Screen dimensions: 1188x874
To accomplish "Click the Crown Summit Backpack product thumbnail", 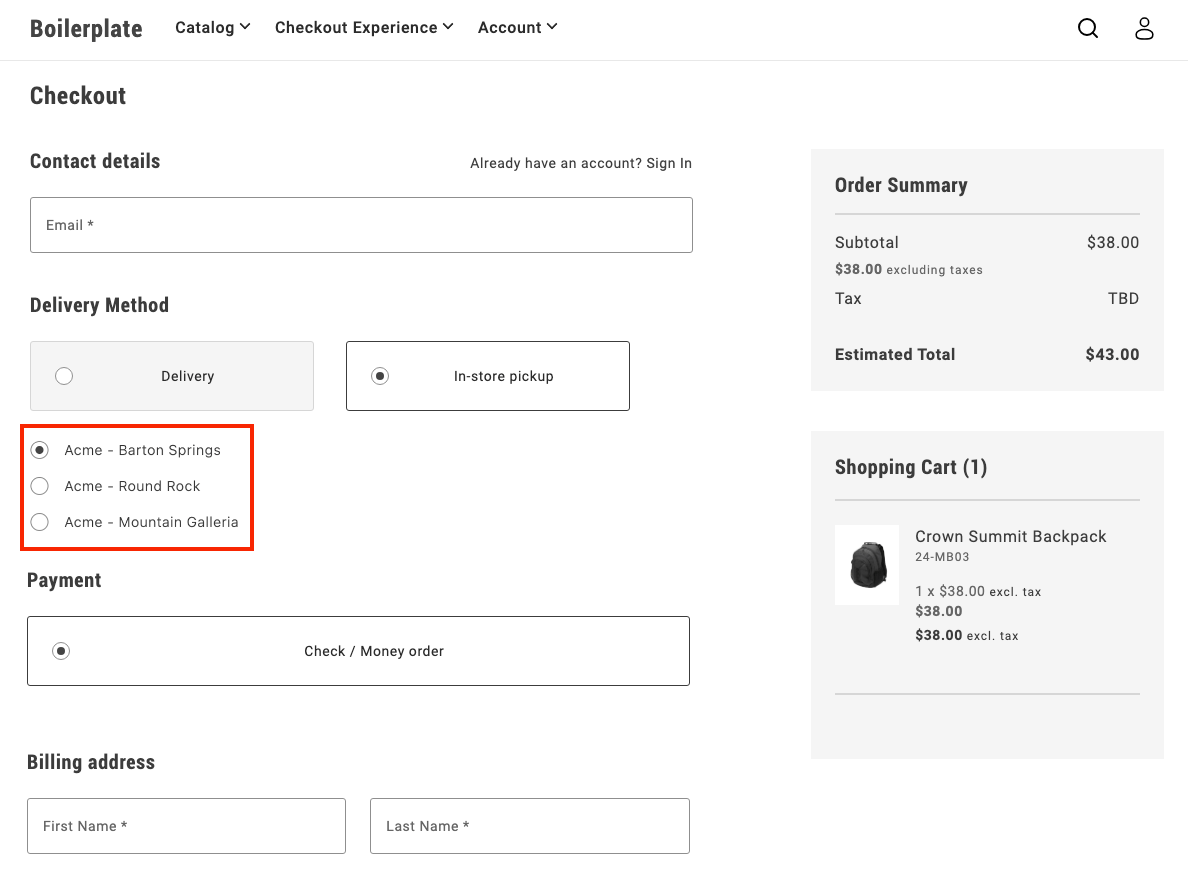I will coord(867,565).
